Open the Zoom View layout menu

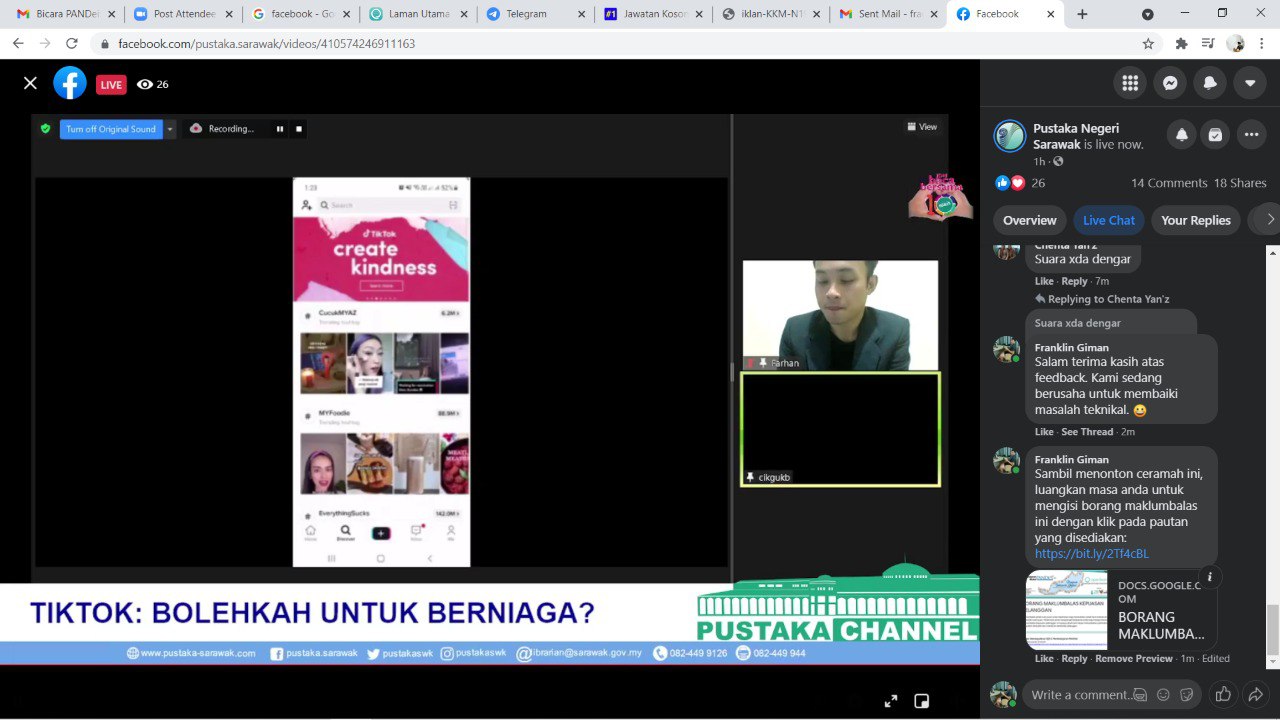[x=922, y=127]
